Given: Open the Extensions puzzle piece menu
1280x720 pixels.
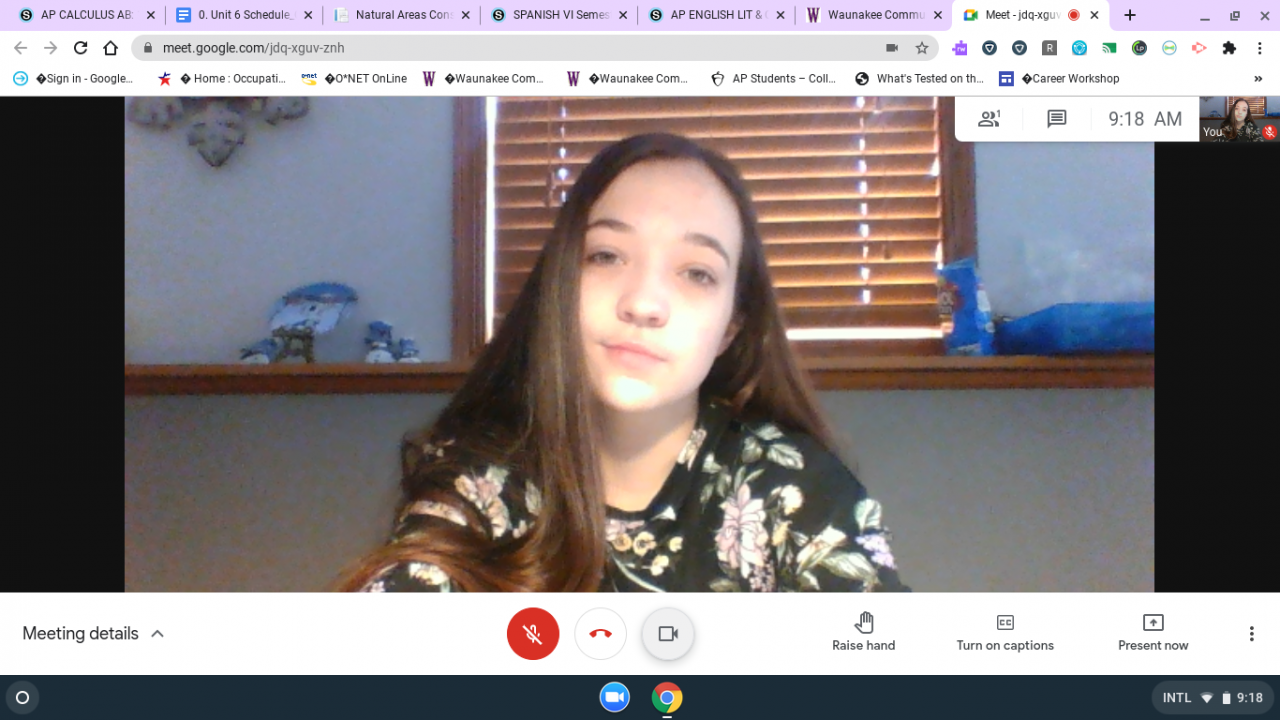Looking at the screenshot, I should point(1229,48).
